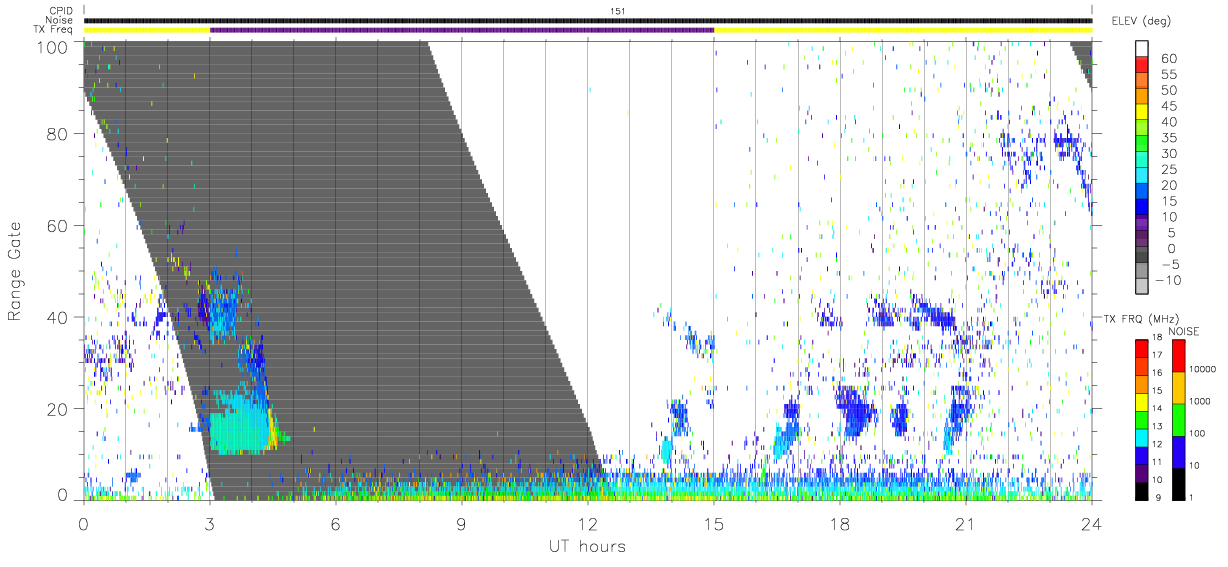Click the 18 tick label on the UT hours axis
This screenshot has height=567, width=1228.
[x=840, y=524]
